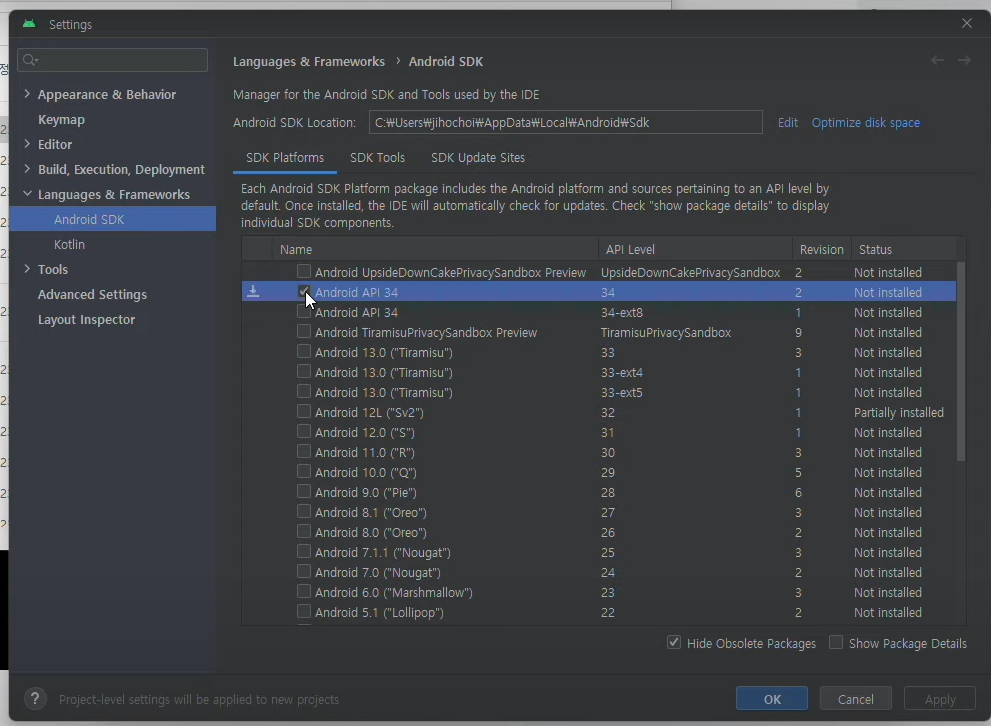The width and height of the screenshot is (991, 726).
Task: Click TiramisuPrivacySandbox API level cell
Action: [666, 333]
